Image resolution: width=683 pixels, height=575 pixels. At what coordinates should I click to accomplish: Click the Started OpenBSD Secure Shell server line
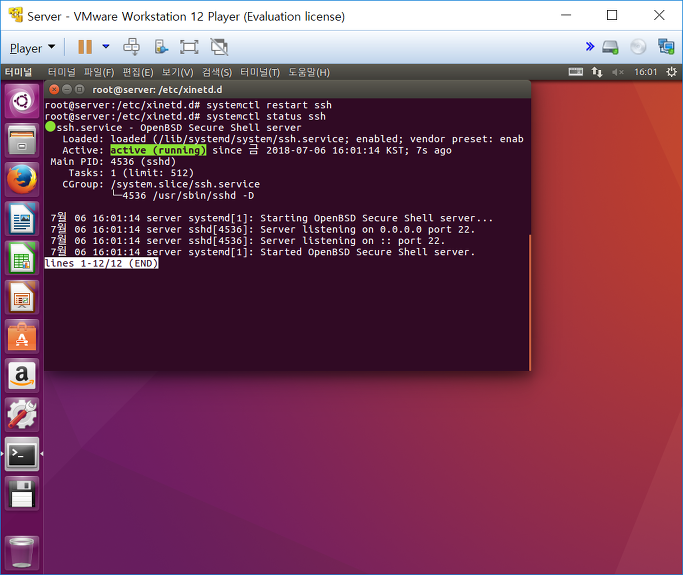263,252
